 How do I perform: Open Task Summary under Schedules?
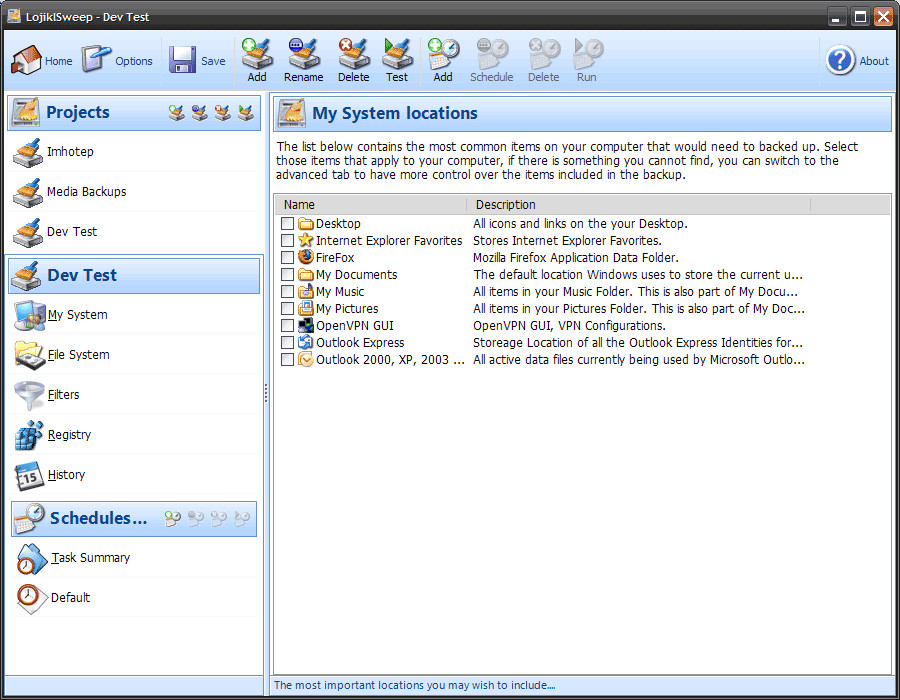[x=134, y=558]
